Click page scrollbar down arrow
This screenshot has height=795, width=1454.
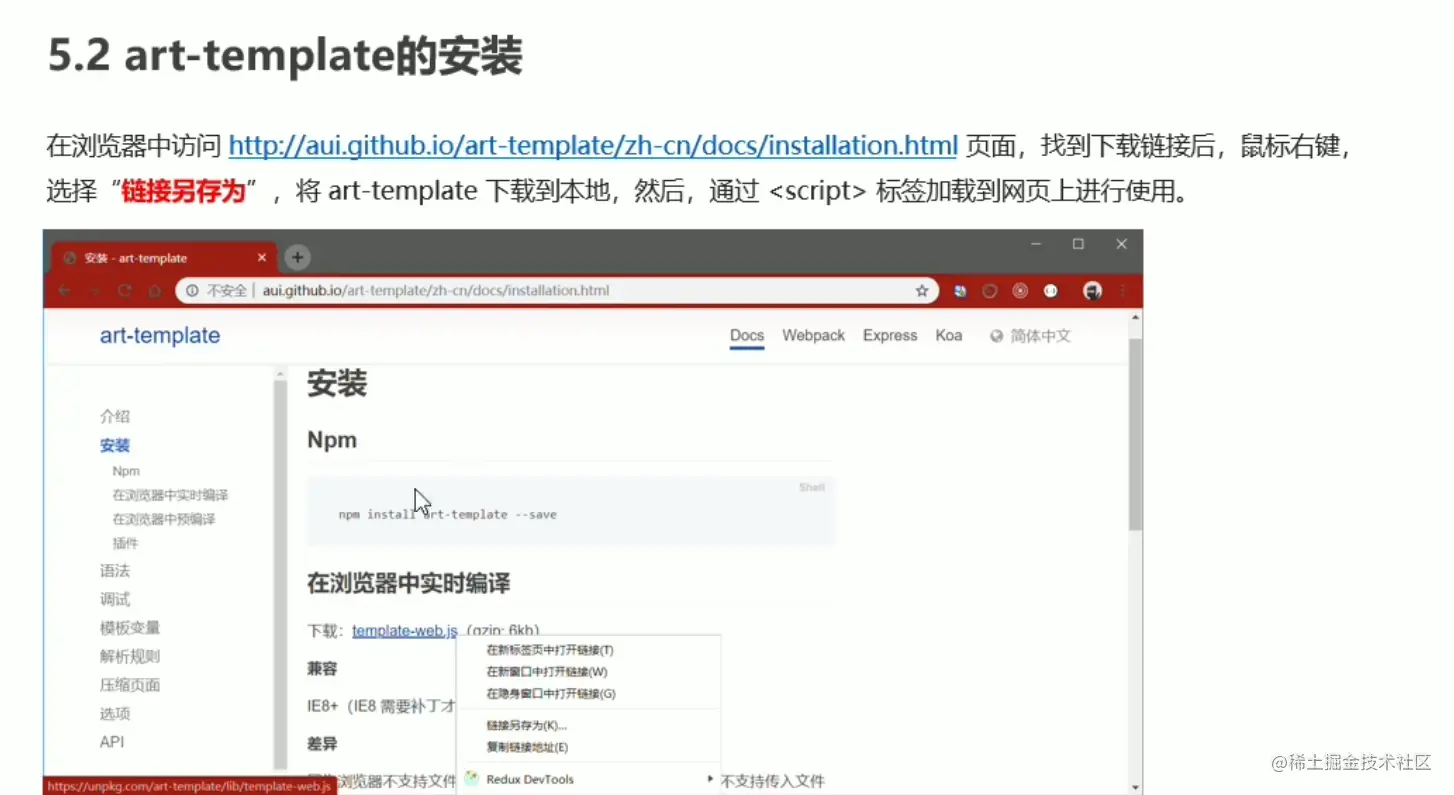coord(1135,787)
